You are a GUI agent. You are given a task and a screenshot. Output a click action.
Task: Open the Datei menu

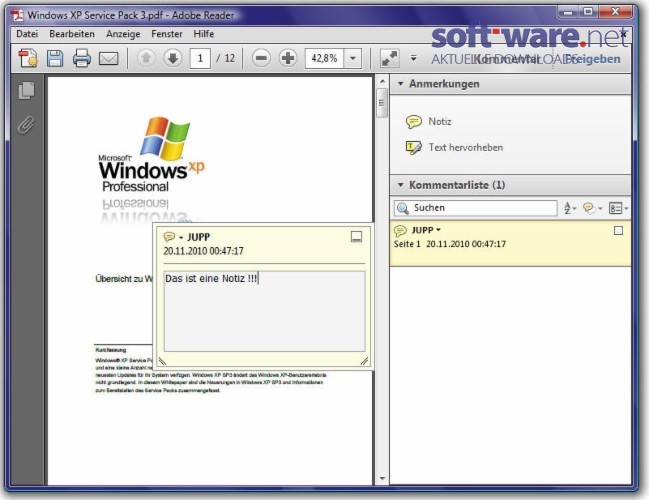(x=27, y=34)
